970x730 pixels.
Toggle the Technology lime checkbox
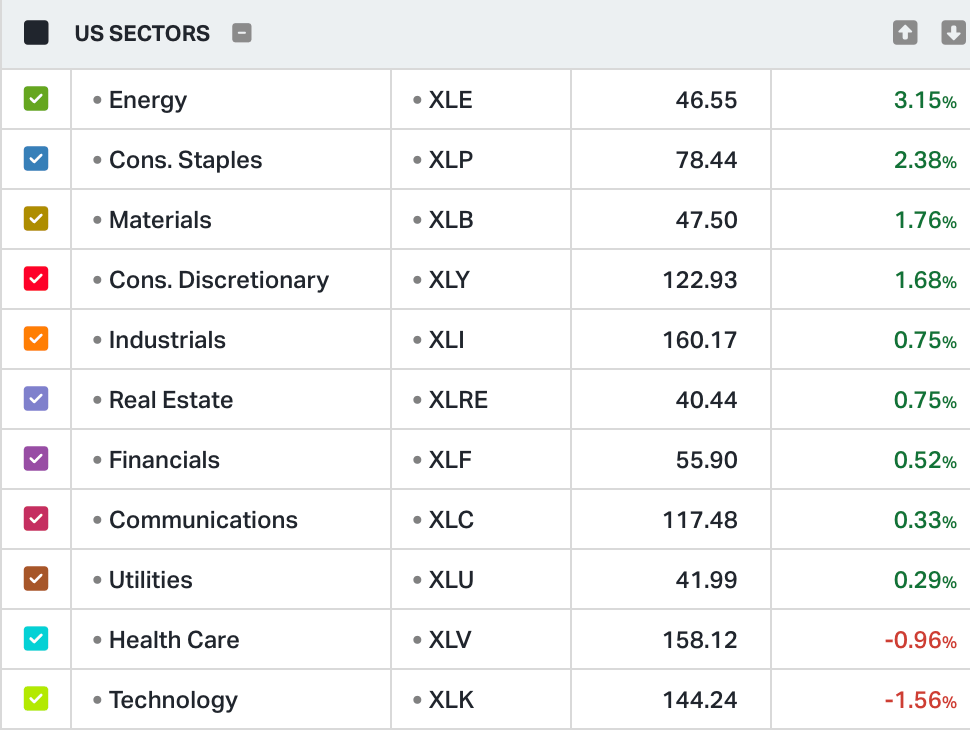[36, 699]
